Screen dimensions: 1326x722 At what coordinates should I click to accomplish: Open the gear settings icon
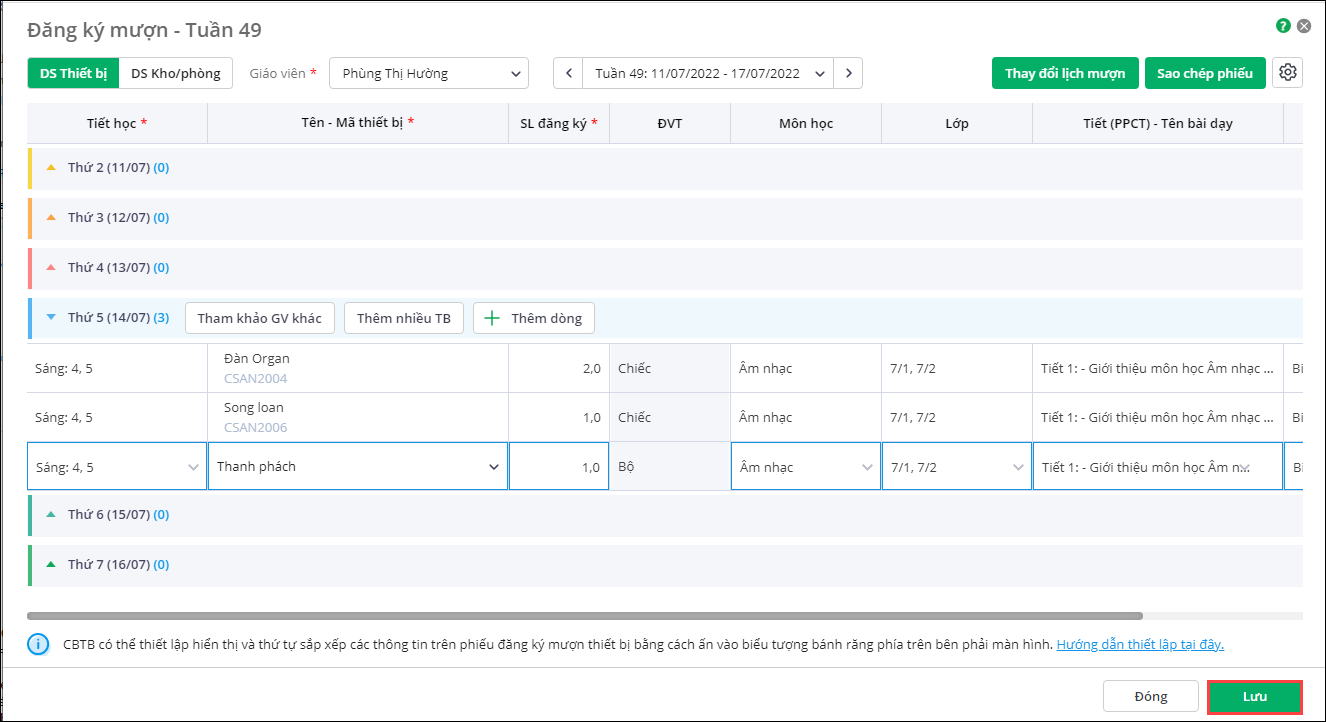pyautogui.click(x=1288, y=72)
